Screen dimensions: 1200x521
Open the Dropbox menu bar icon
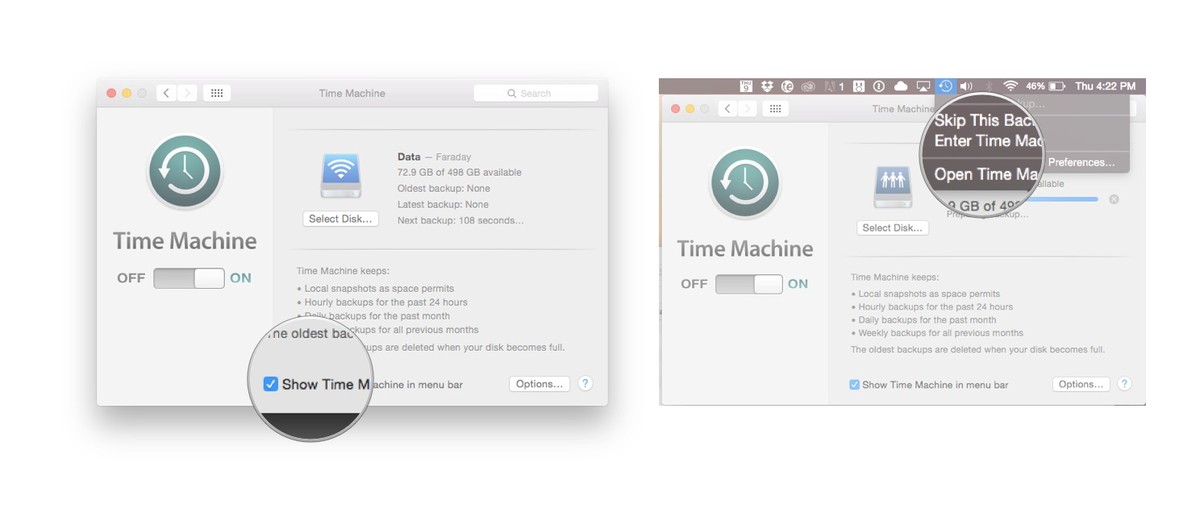767,86
